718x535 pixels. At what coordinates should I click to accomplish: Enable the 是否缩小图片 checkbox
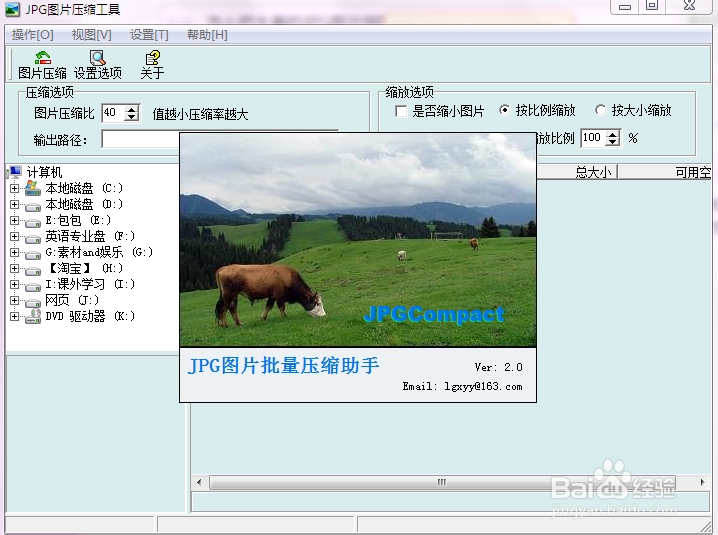click(401, 111)
